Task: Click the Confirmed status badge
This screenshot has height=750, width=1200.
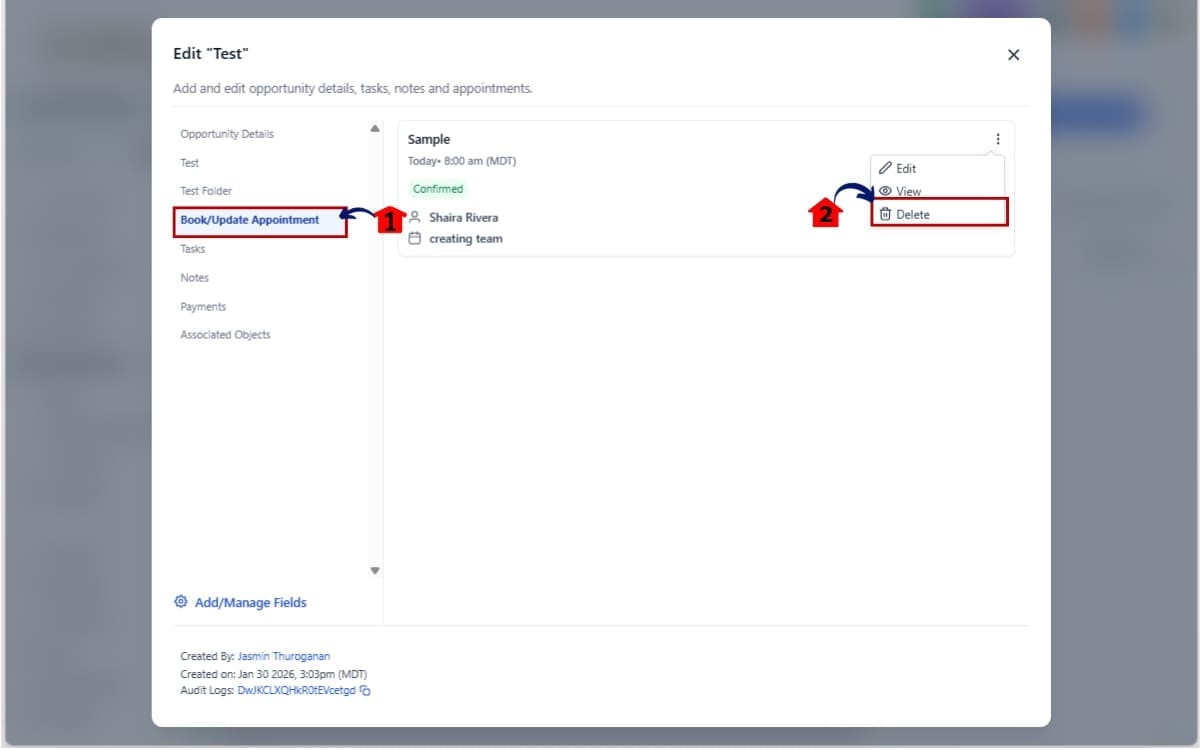Action: point(438,189)
